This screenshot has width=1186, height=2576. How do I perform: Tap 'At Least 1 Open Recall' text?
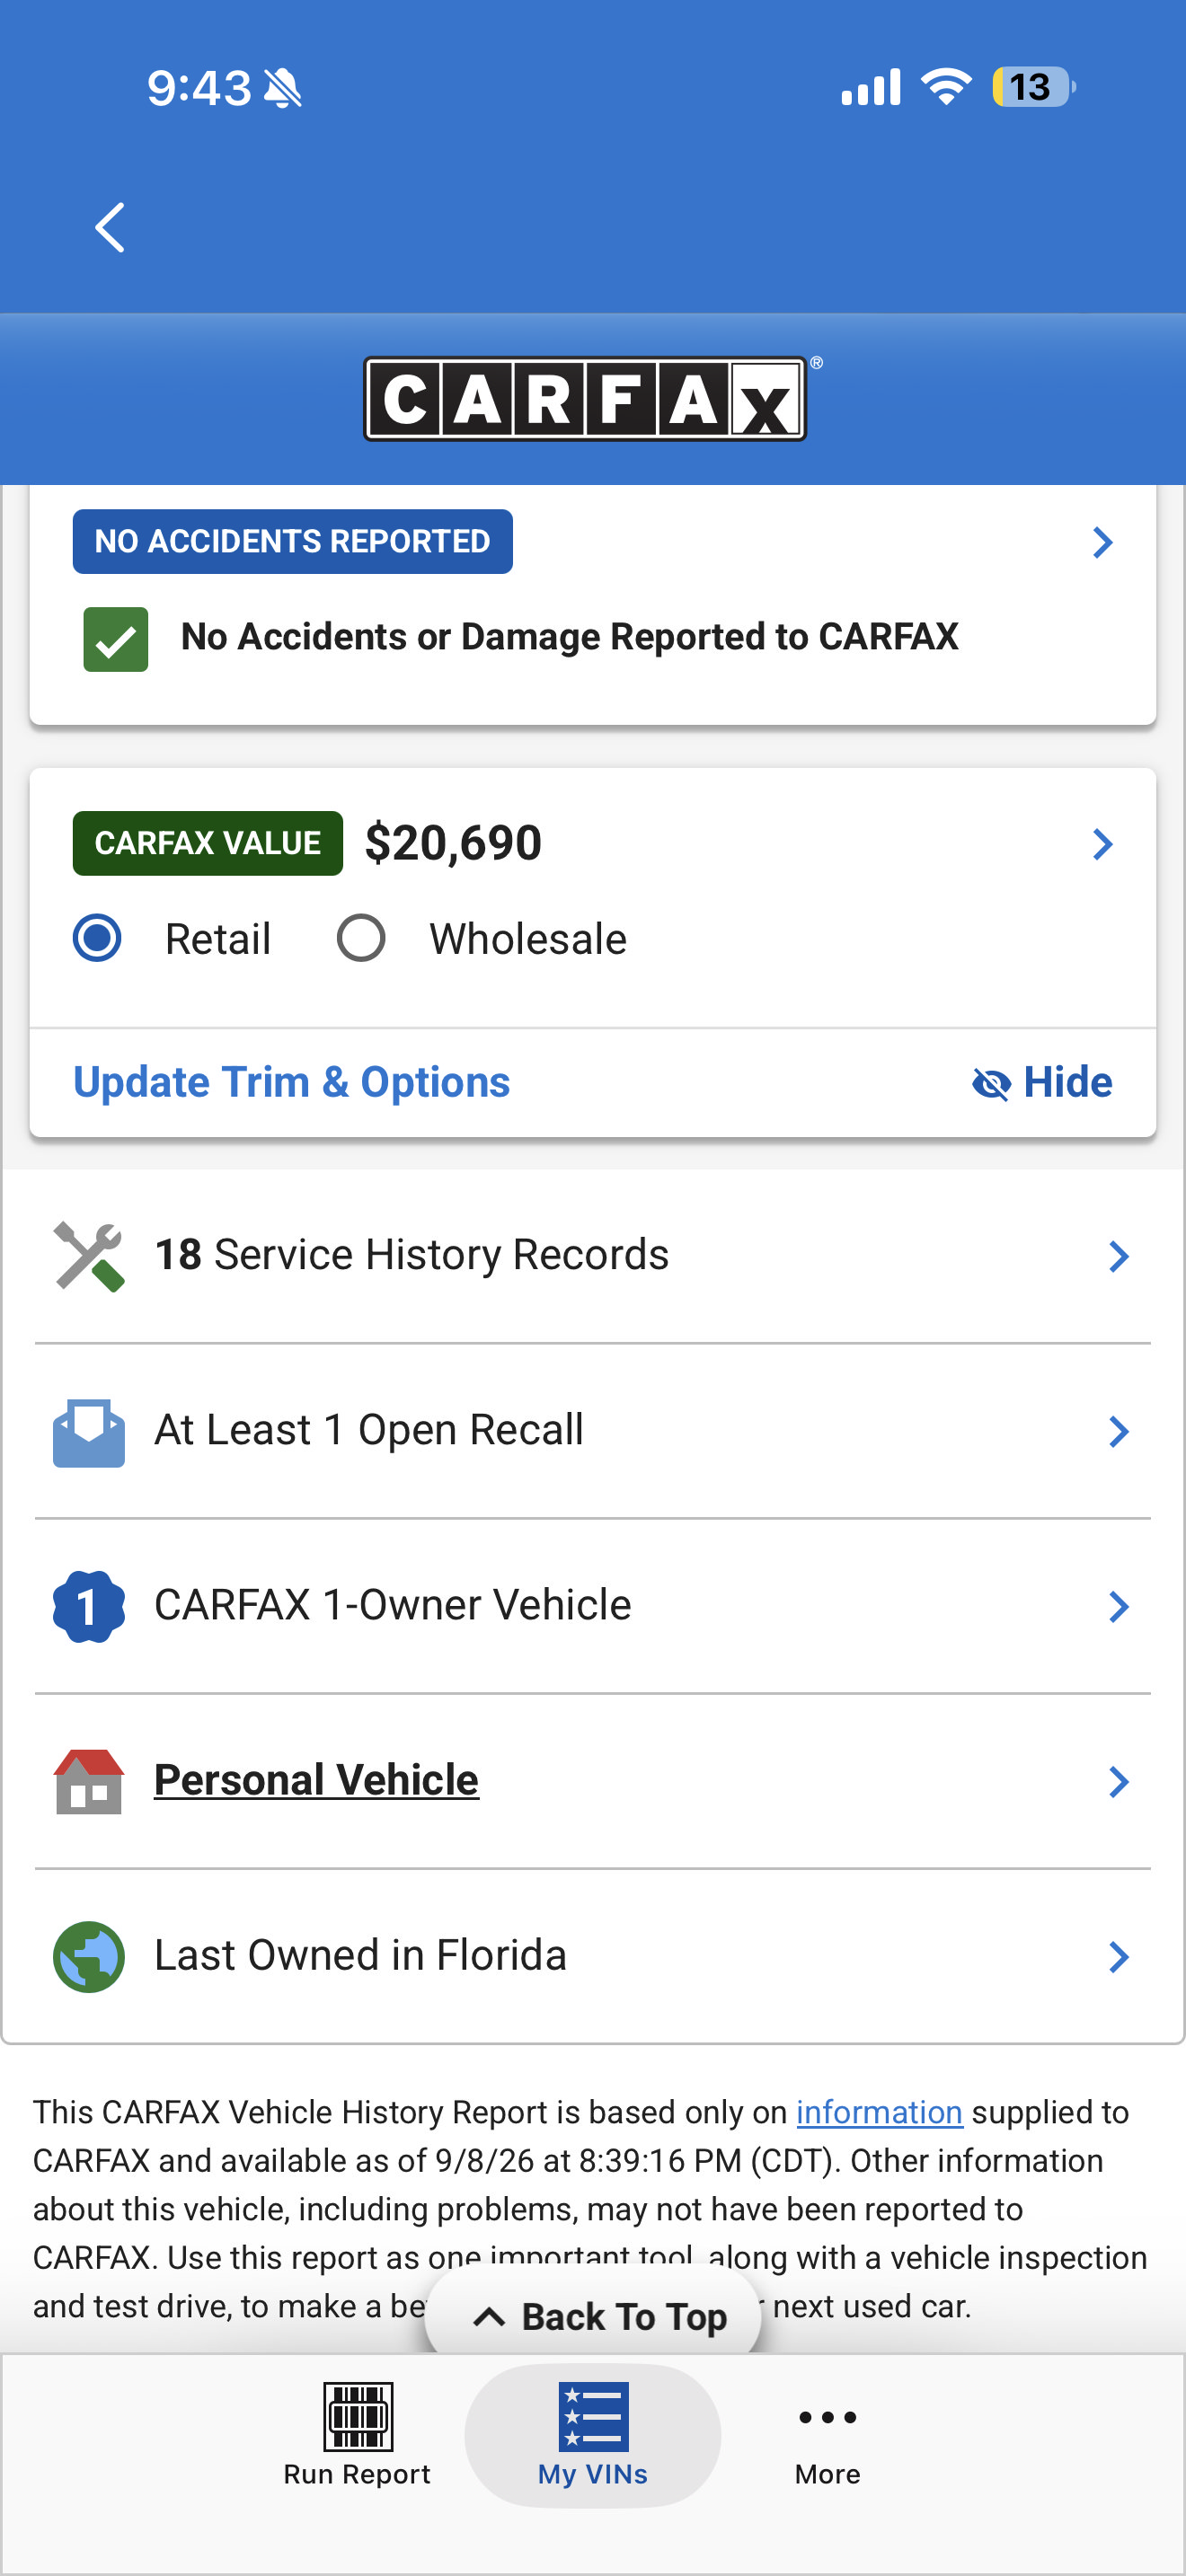(369, 1430)
